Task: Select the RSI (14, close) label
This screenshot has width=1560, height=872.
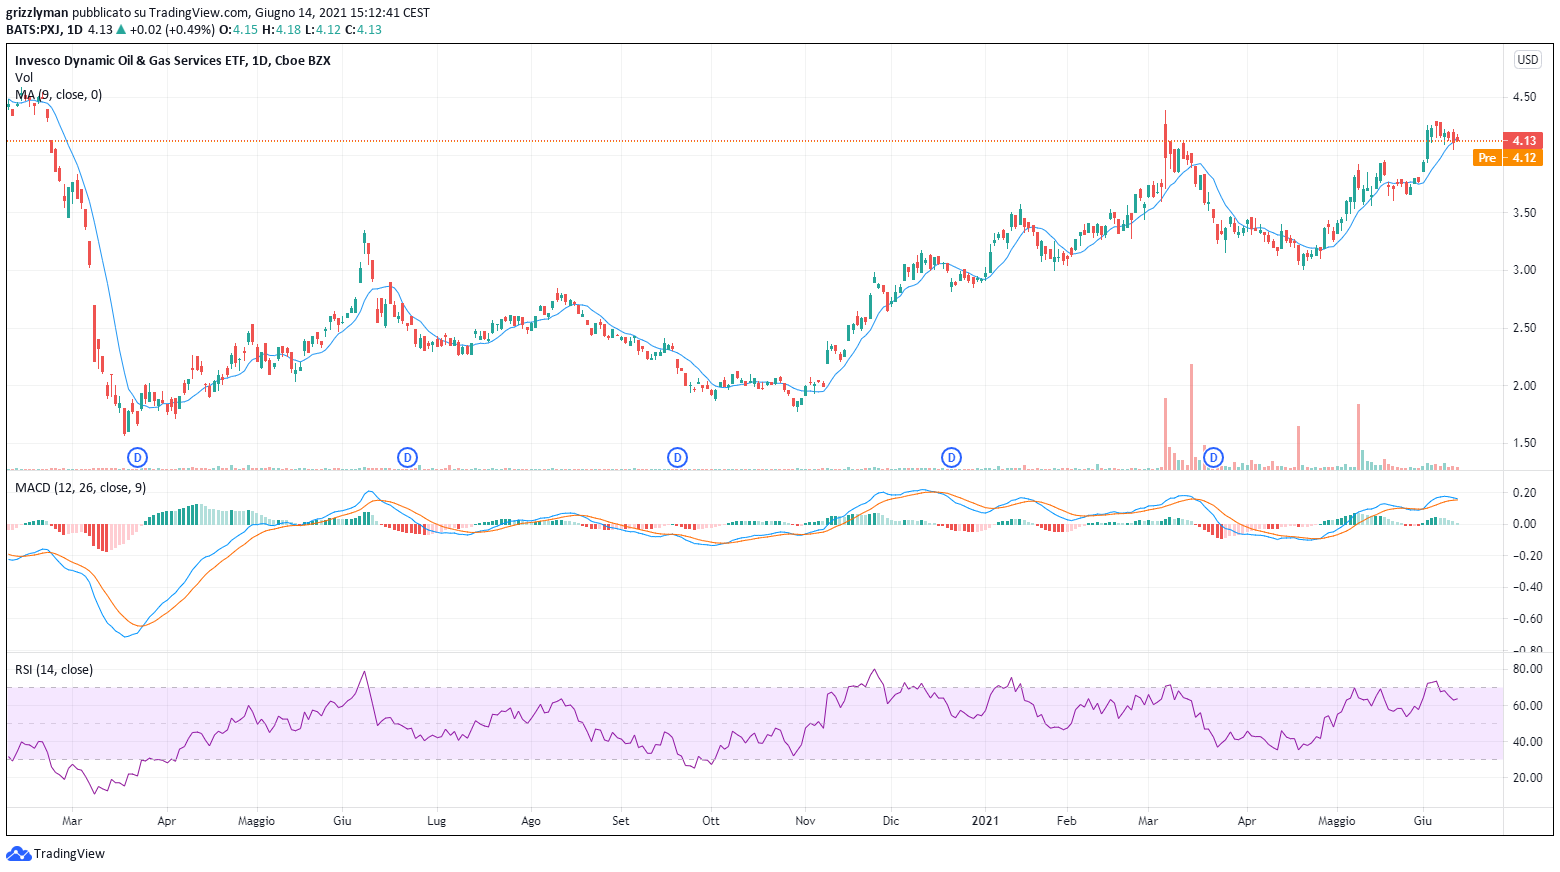Action: tap(54, 670)
